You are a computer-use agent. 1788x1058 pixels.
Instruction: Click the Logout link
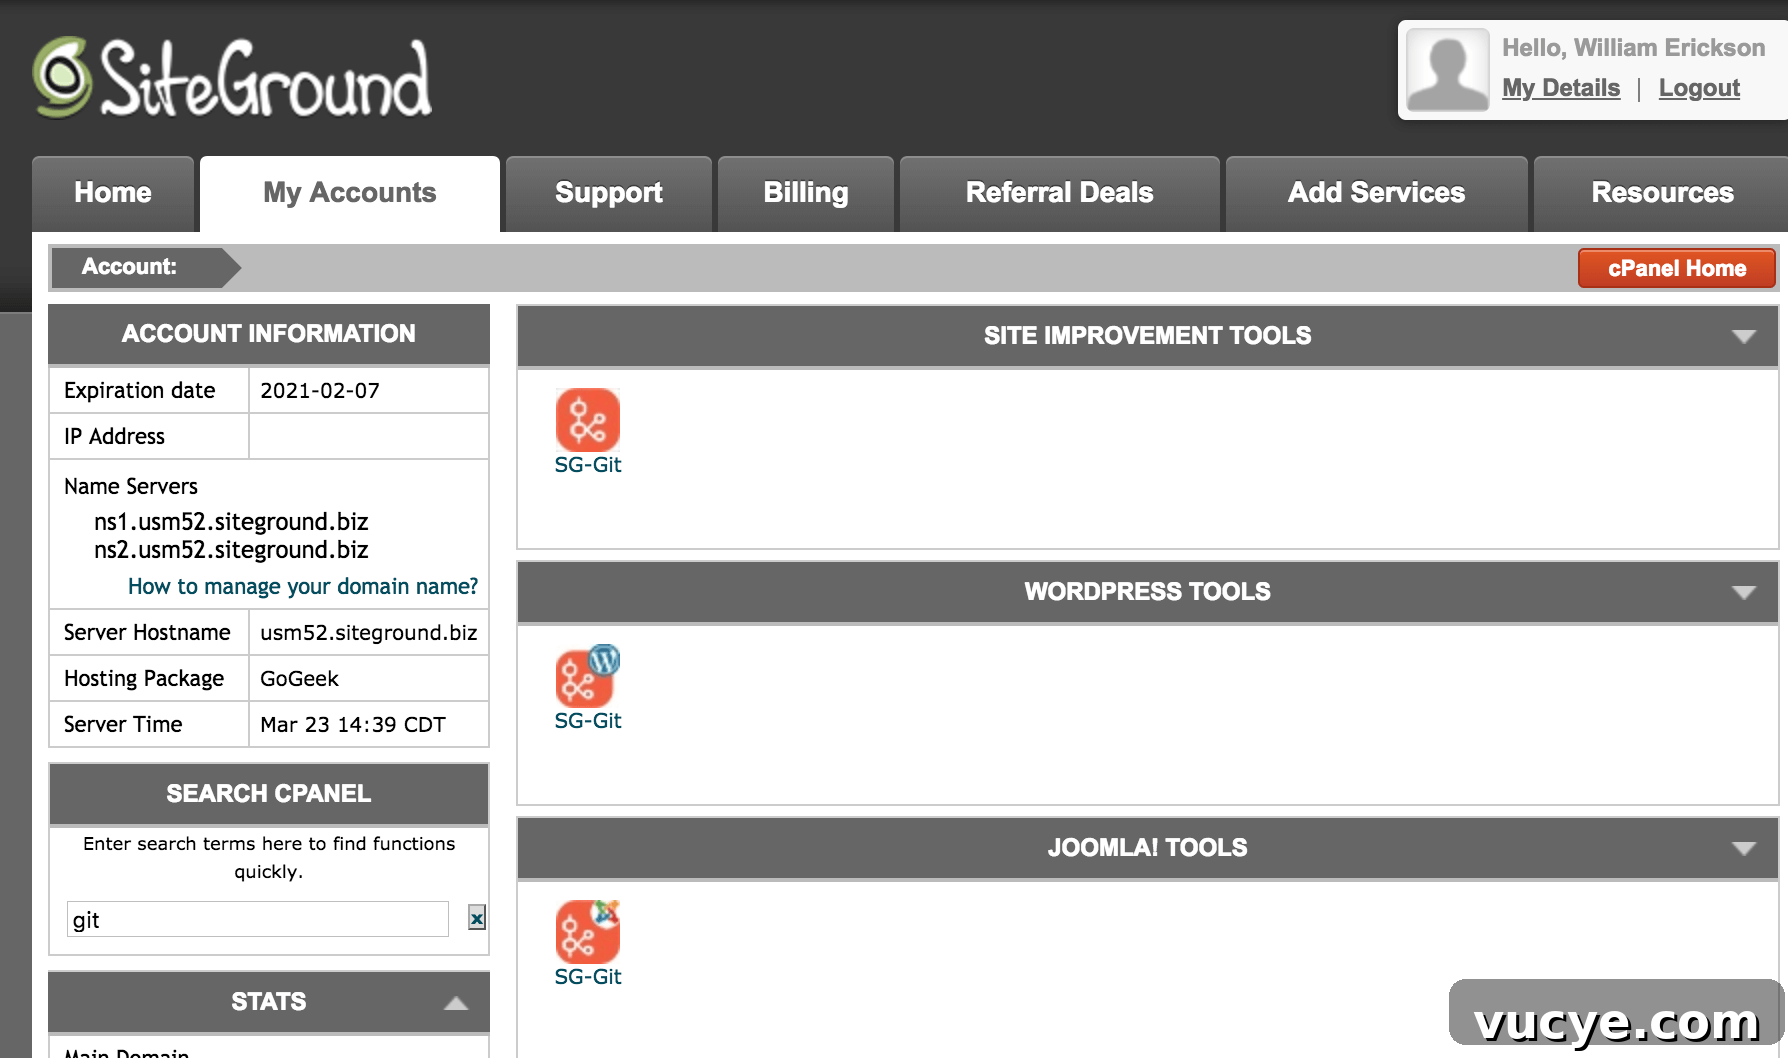click(x=1699, y=88)
